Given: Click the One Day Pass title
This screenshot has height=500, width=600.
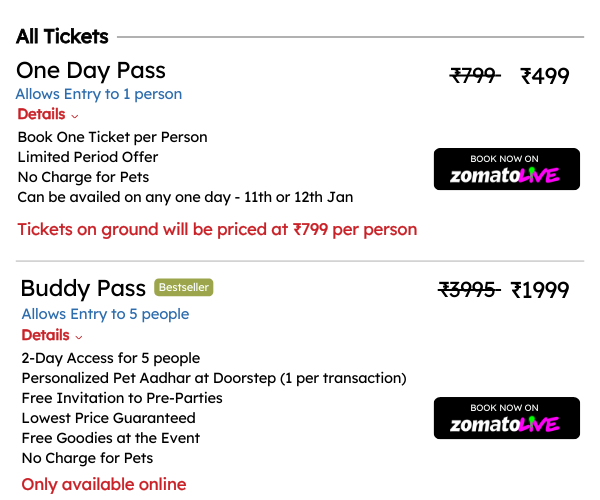Looking at the screenshot, I should point(91,71).
